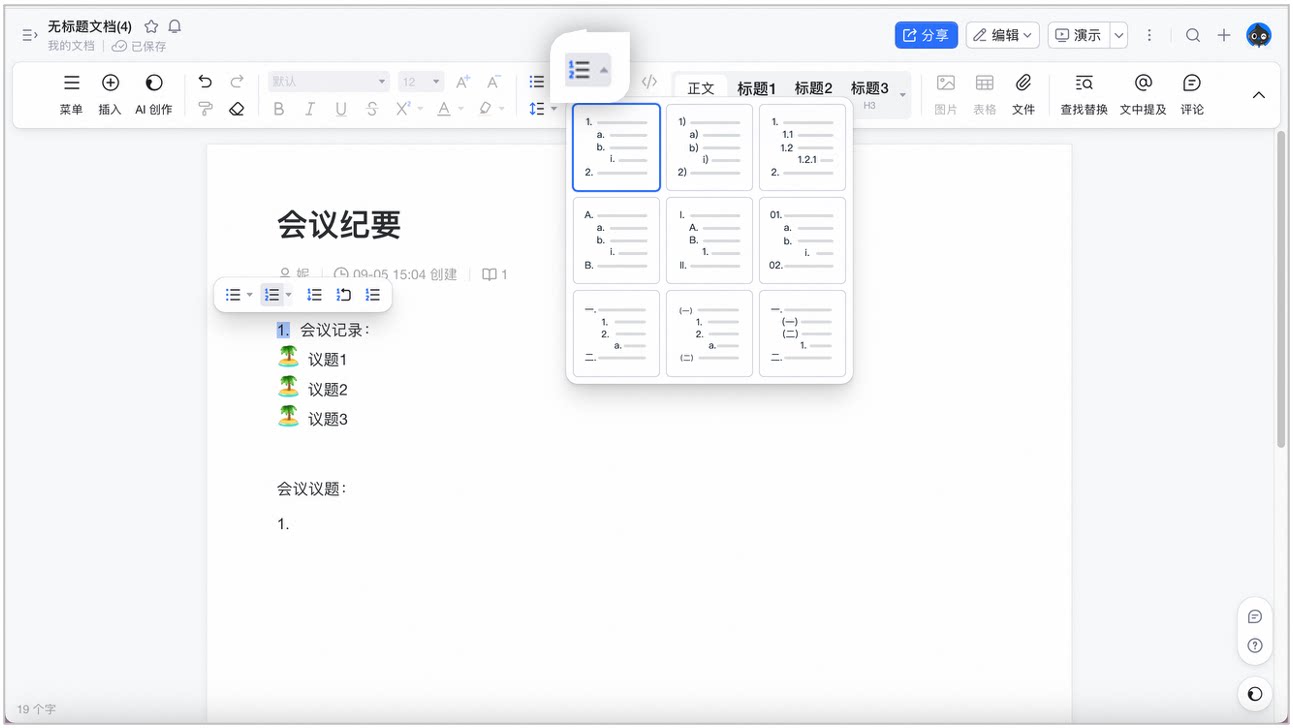Open the 默认 font family dropdown
The width and height of the screenshot is (1293, 728).
(329, 82)
